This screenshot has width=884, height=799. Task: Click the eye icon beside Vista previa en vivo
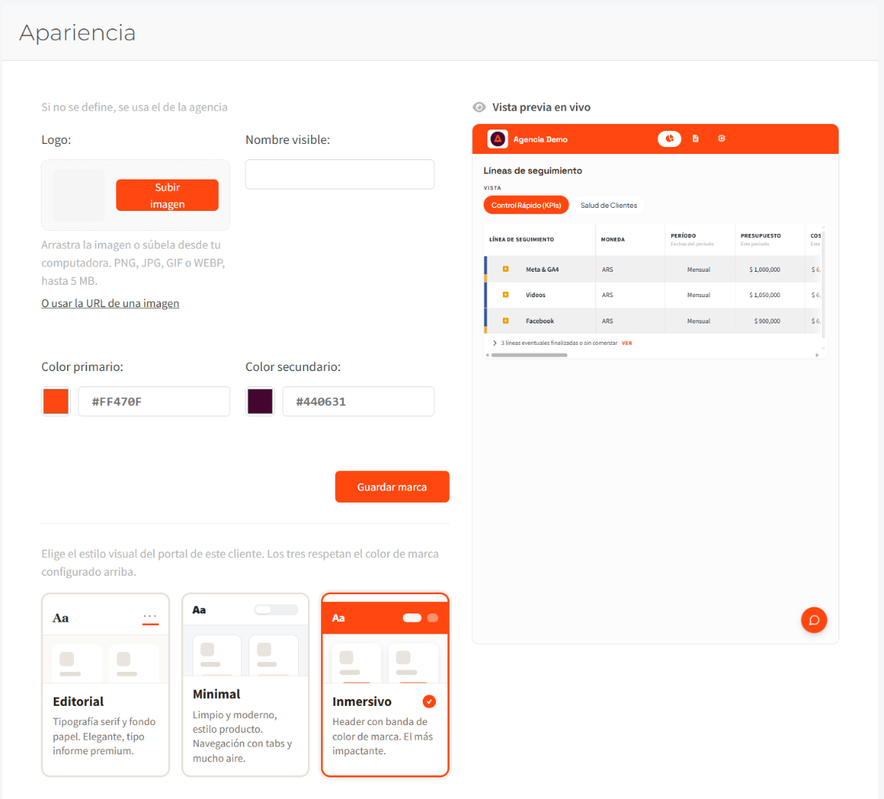[x=479, y=107]
